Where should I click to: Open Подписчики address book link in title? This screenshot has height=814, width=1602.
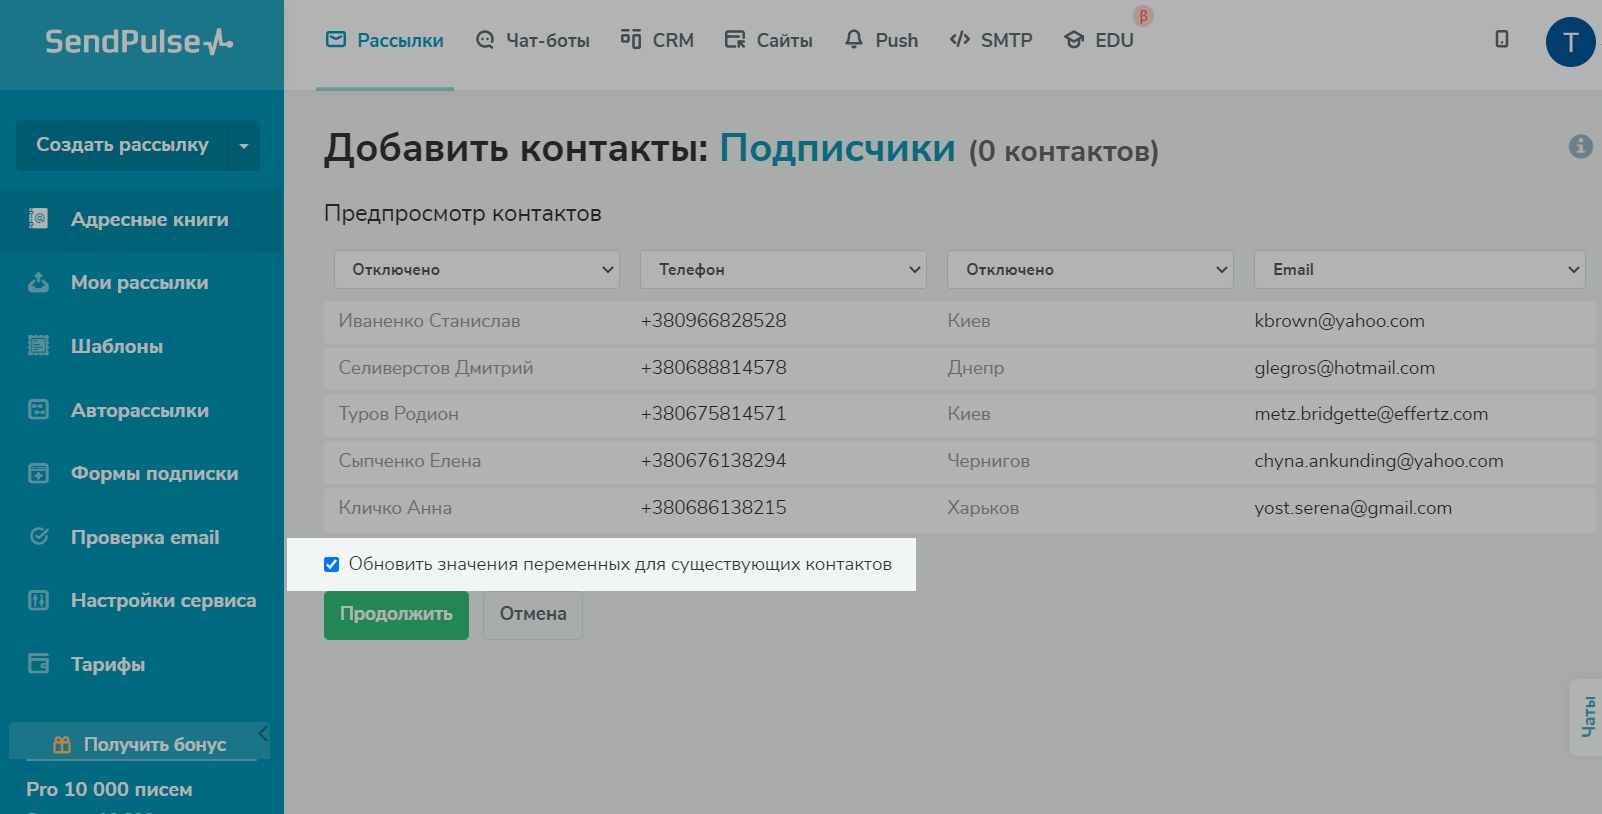click(x=837, y=148)
